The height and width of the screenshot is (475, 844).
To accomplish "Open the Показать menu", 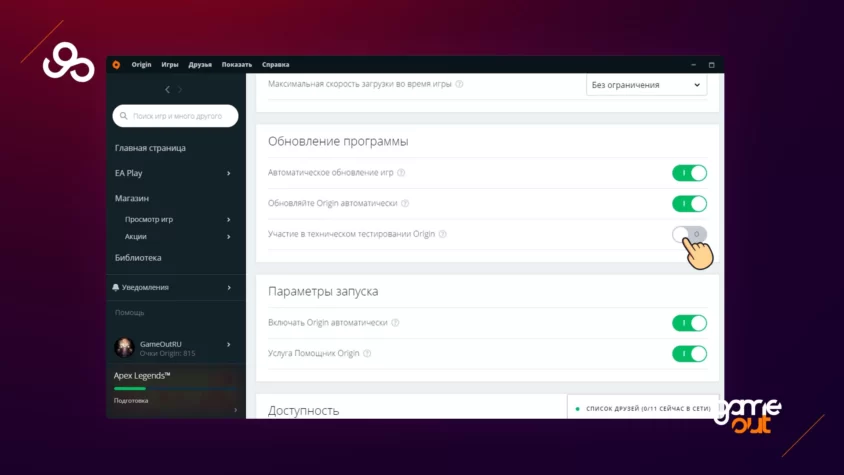I will point(237,65).
